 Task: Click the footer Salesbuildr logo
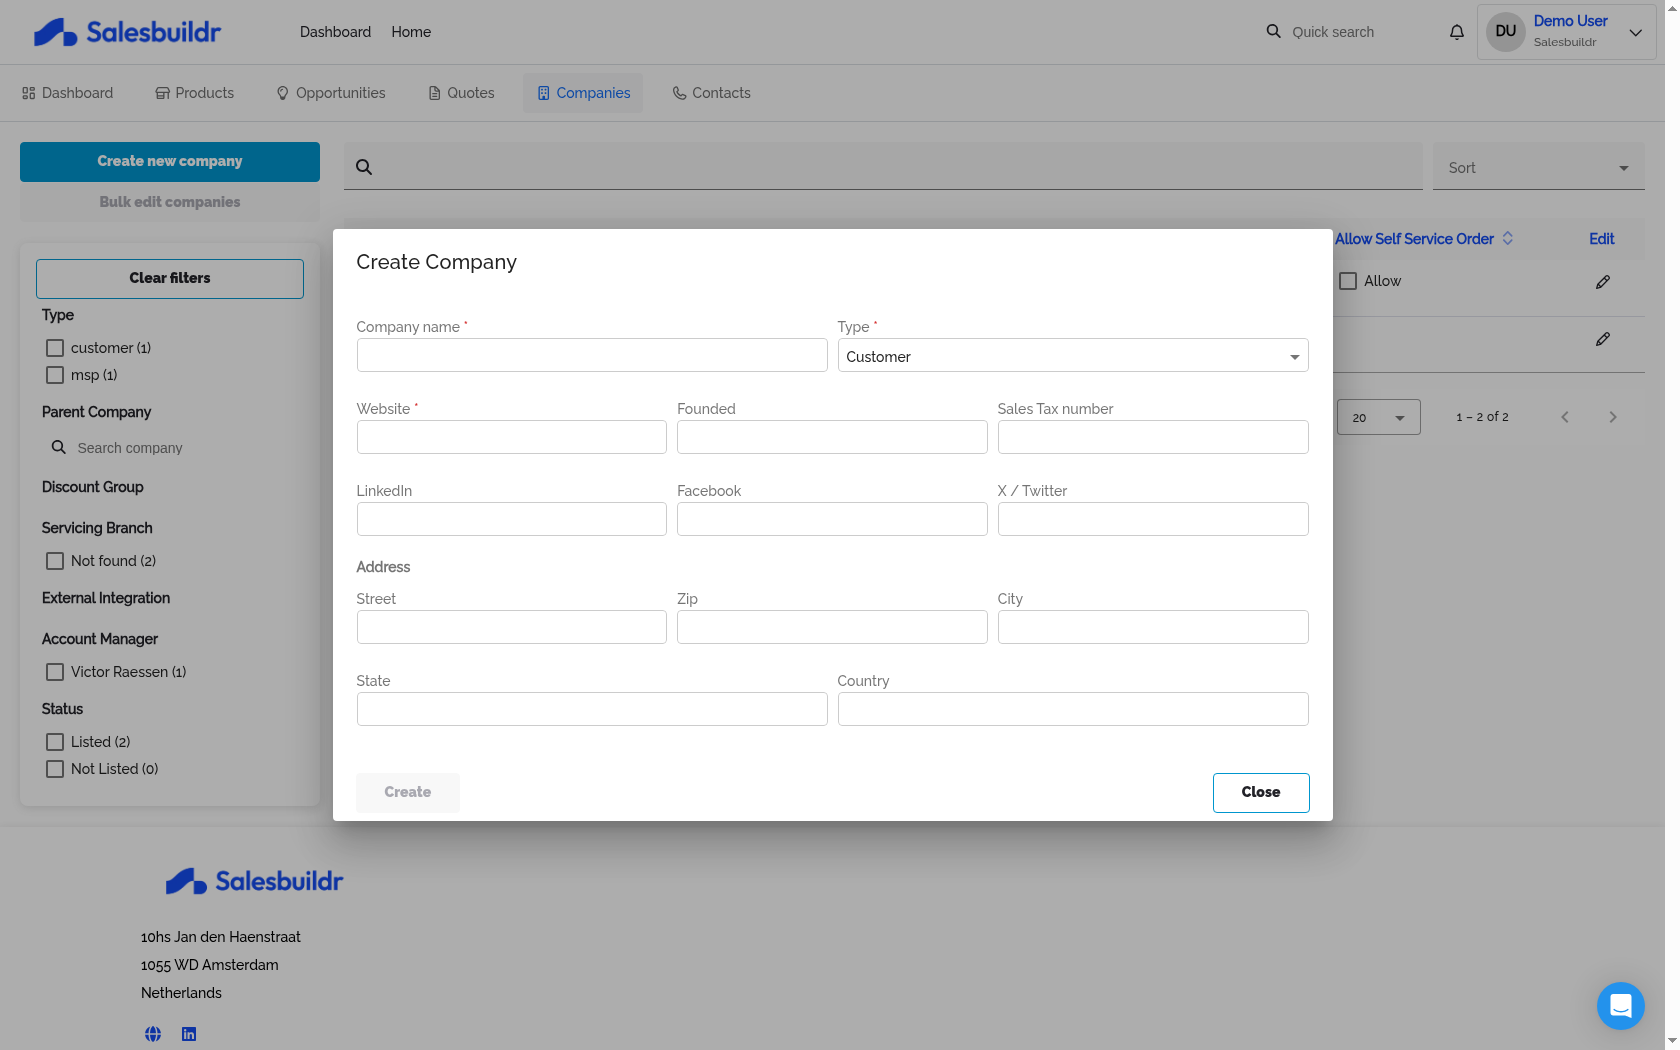click(x=254, y=881)
